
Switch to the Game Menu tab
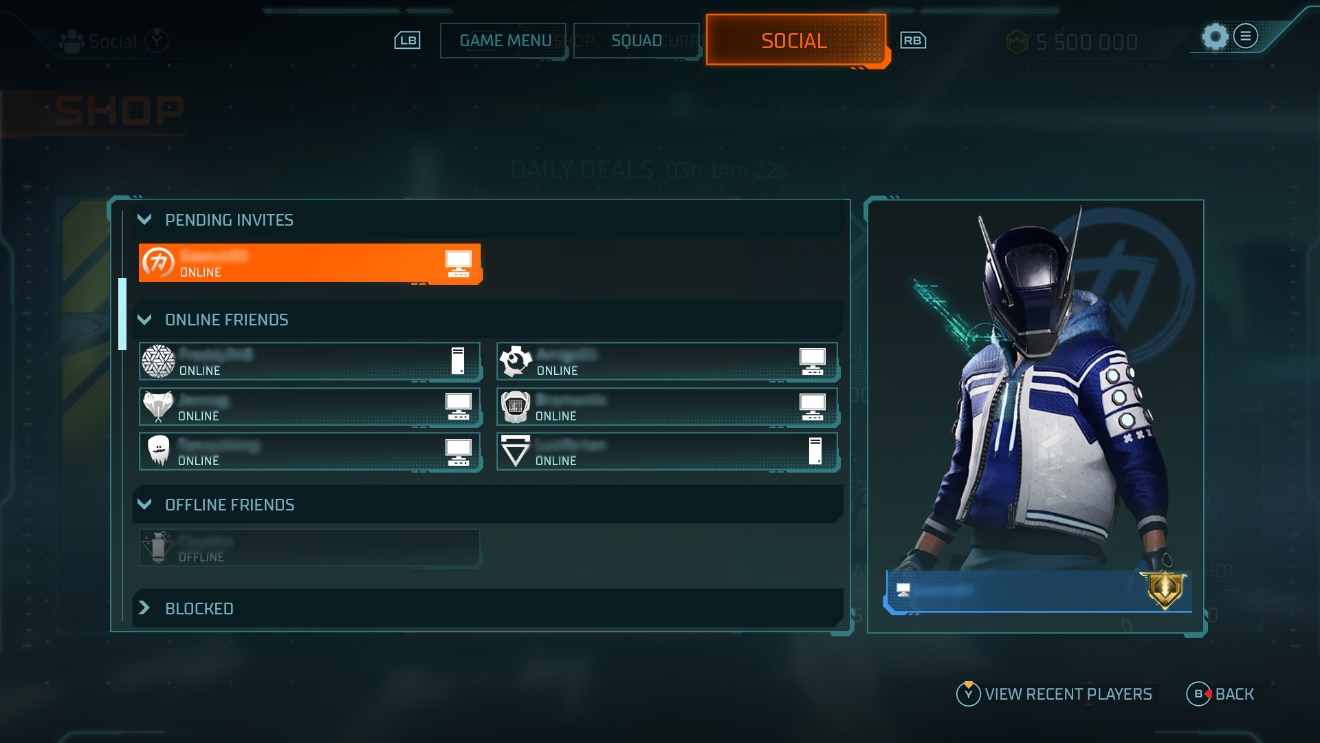pos(503,41)
